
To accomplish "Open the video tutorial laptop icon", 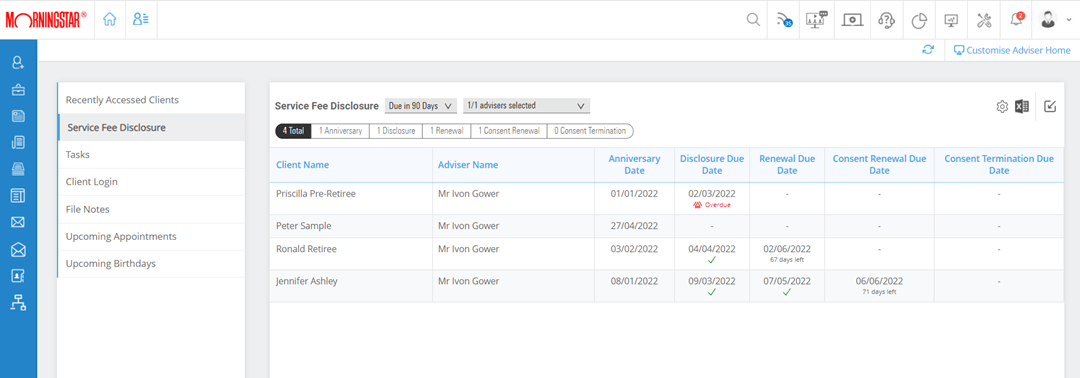I will click(x=853, y=20).
